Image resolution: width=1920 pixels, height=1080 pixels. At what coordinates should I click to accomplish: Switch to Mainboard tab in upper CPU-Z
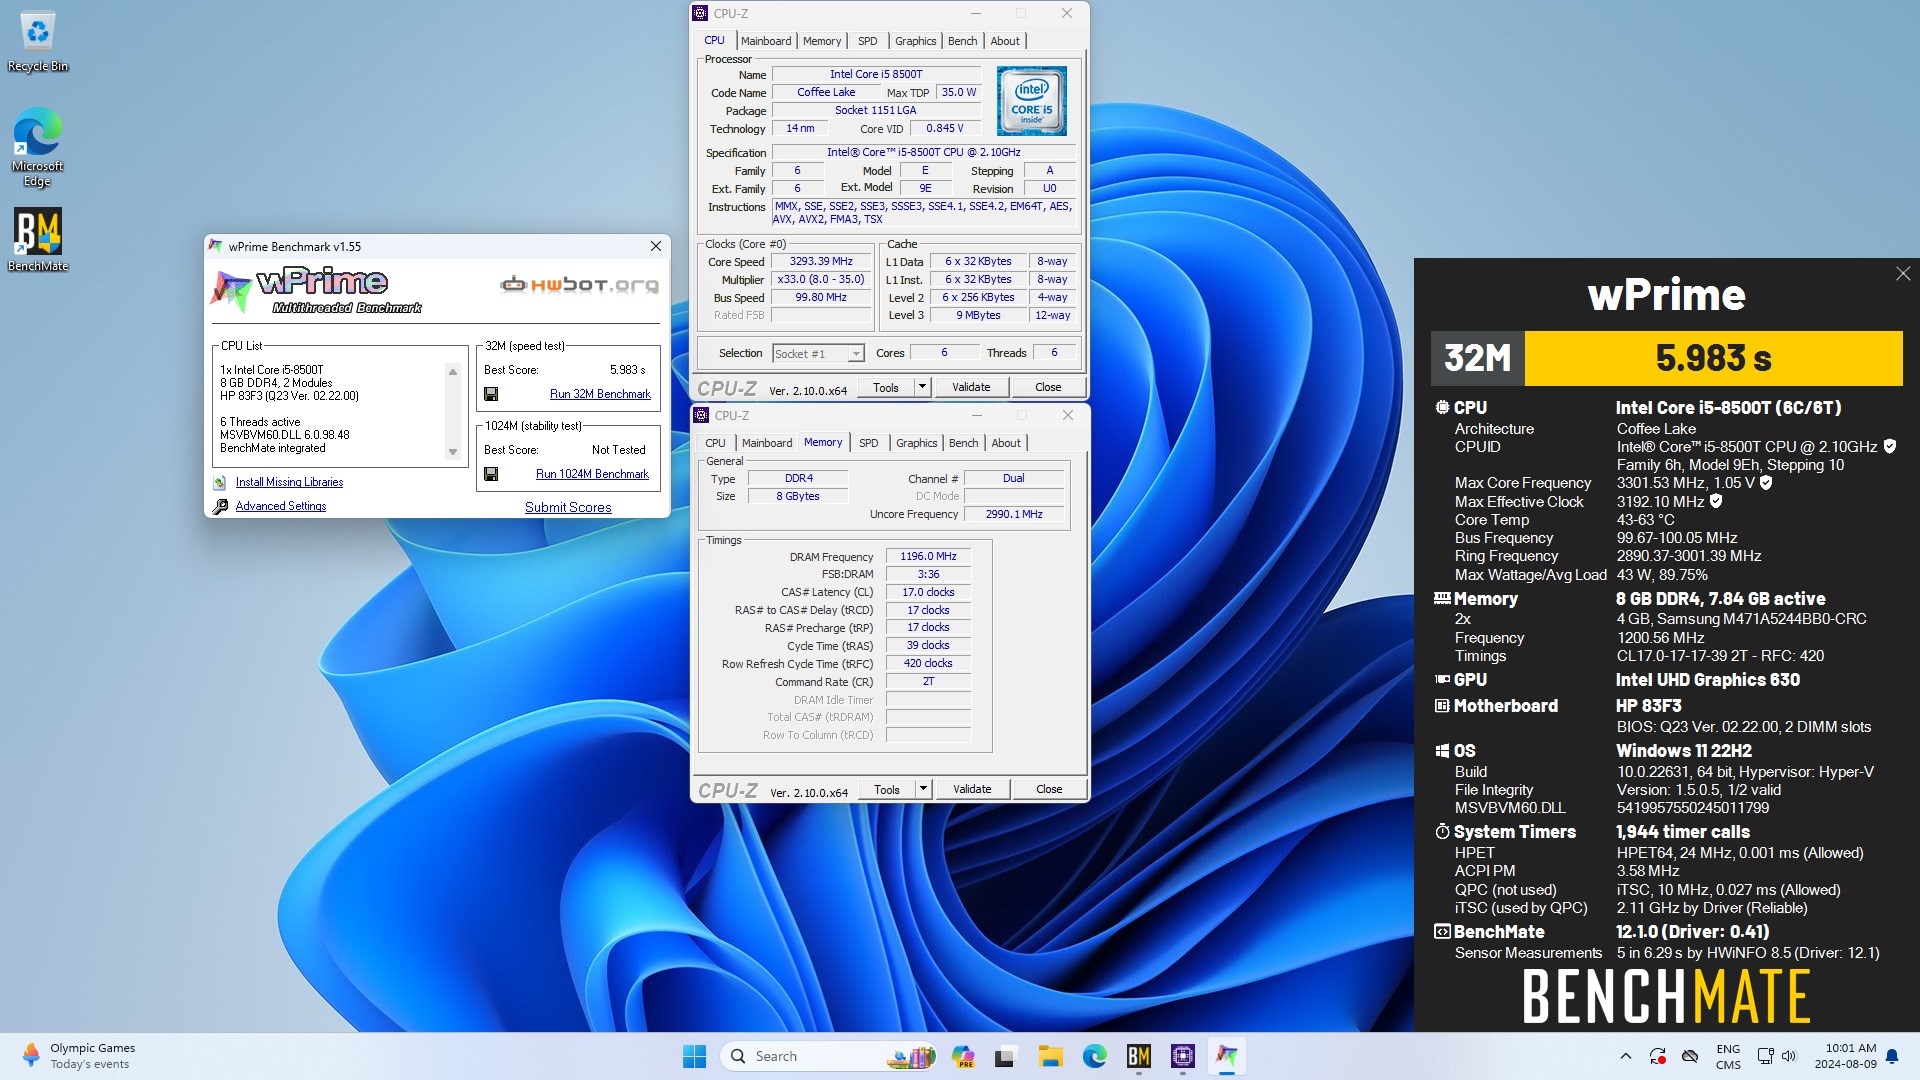(766, 41)
